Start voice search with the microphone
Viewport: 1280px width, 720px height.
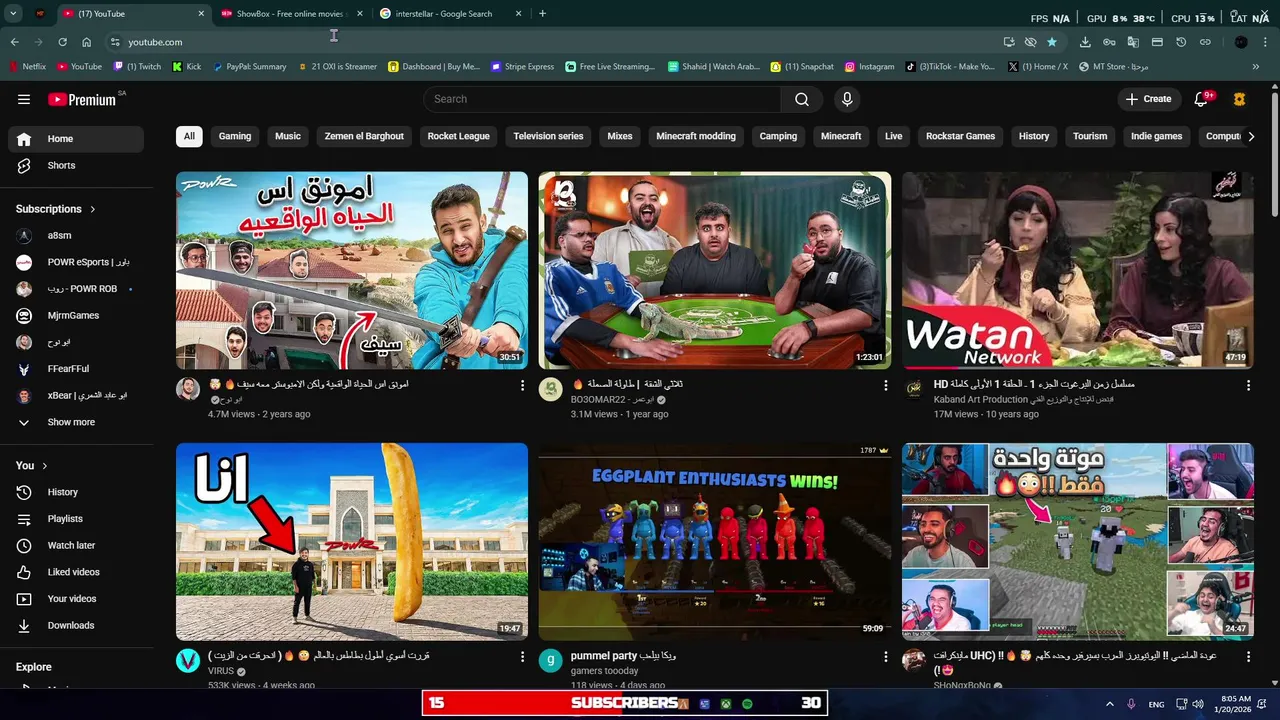[847, 99]
